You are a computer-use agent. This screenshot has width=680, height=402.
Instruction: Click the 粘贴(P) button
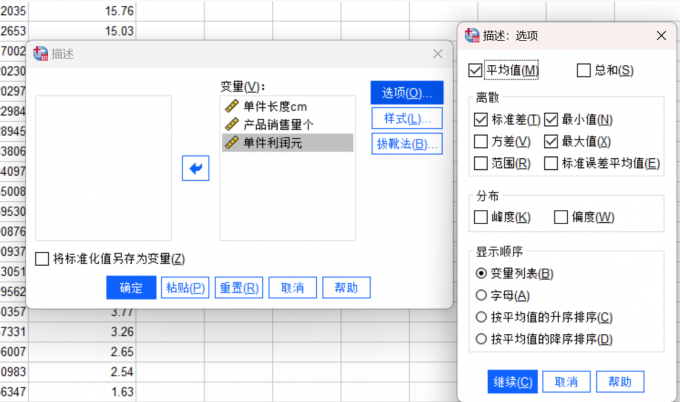click(185, 288)
